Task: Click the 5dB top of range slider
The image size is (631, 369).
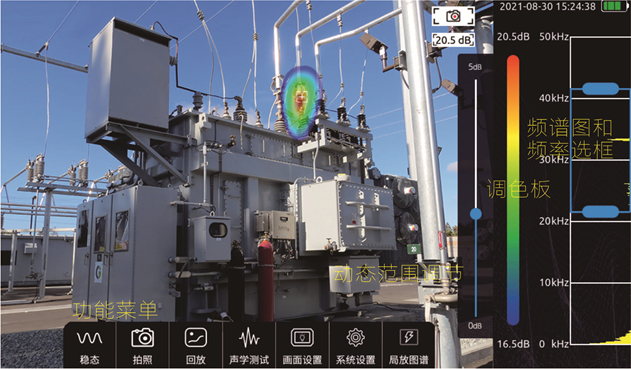Action: (475, 67)
